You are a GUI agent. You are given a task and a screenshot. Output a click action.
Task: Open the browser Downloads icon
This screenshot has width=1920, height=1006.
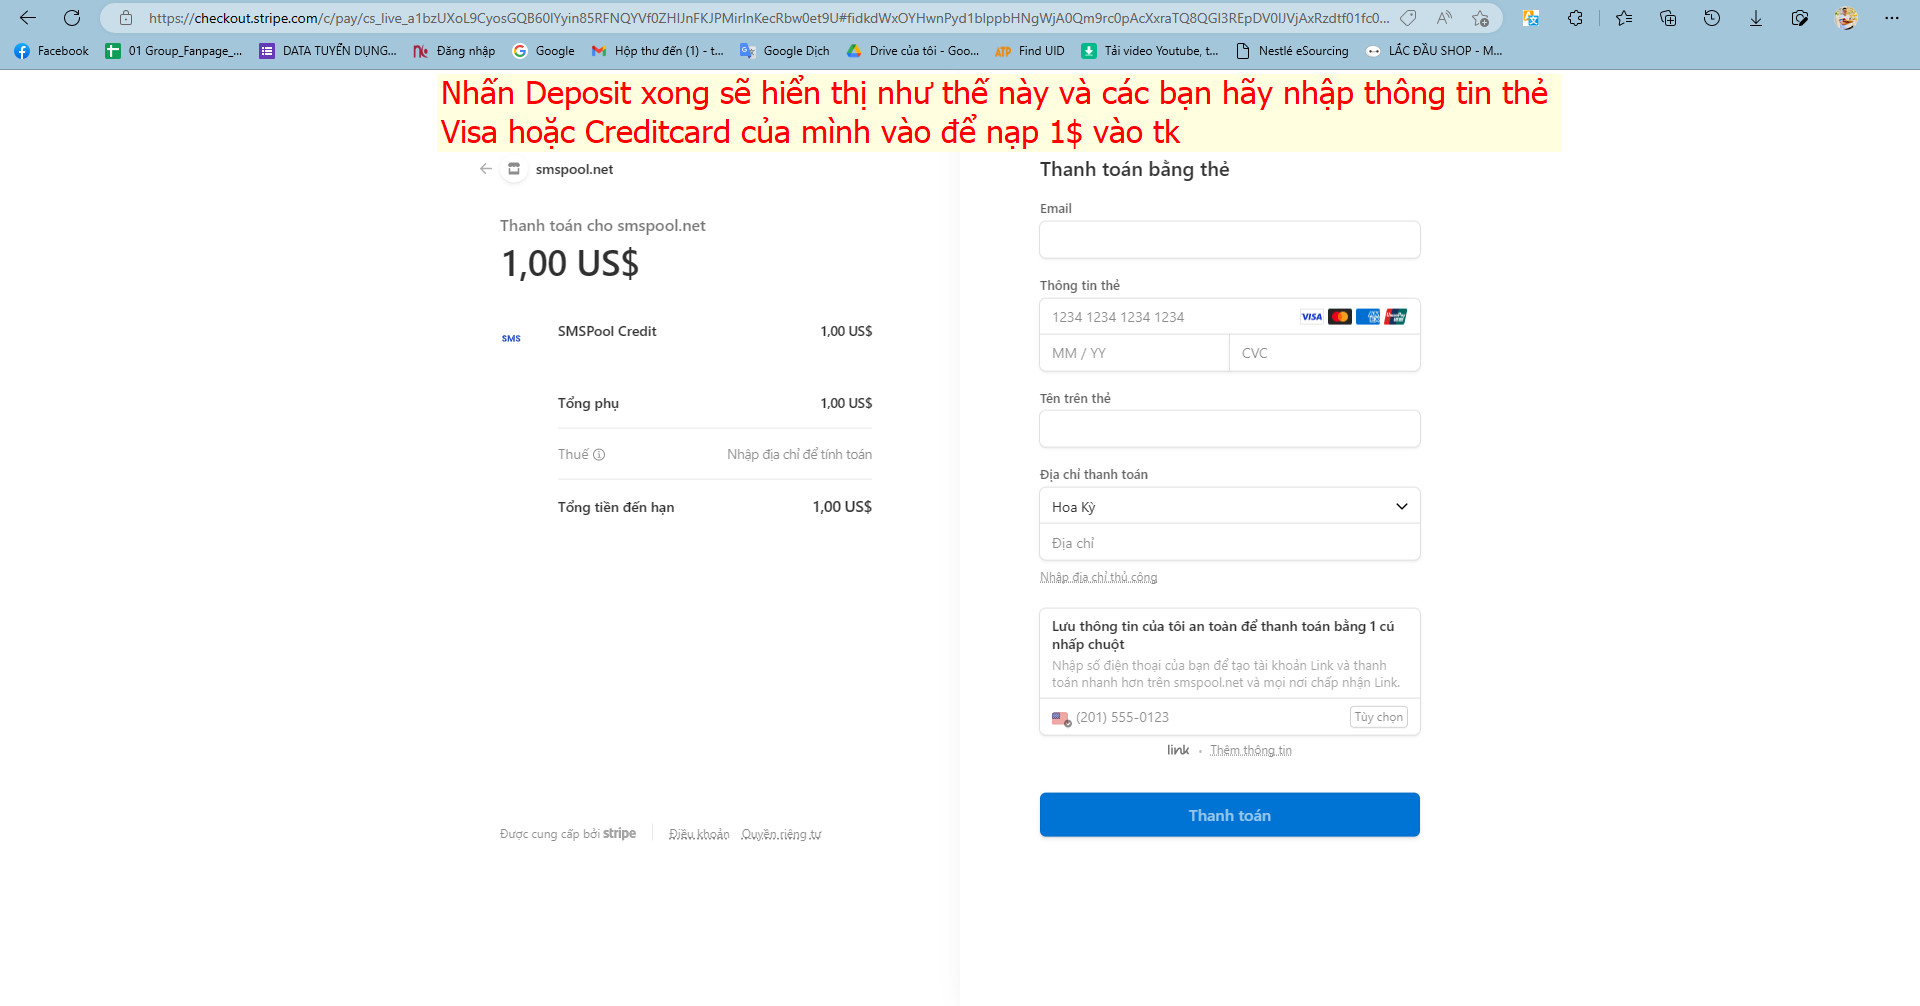click(1755, 18)
